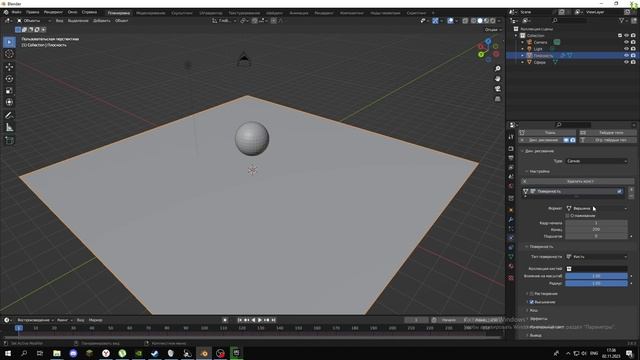Open the Material properties tab icon
Viewport: 640px width, 360px height.
pyautogui.click(x=511, y=266)
